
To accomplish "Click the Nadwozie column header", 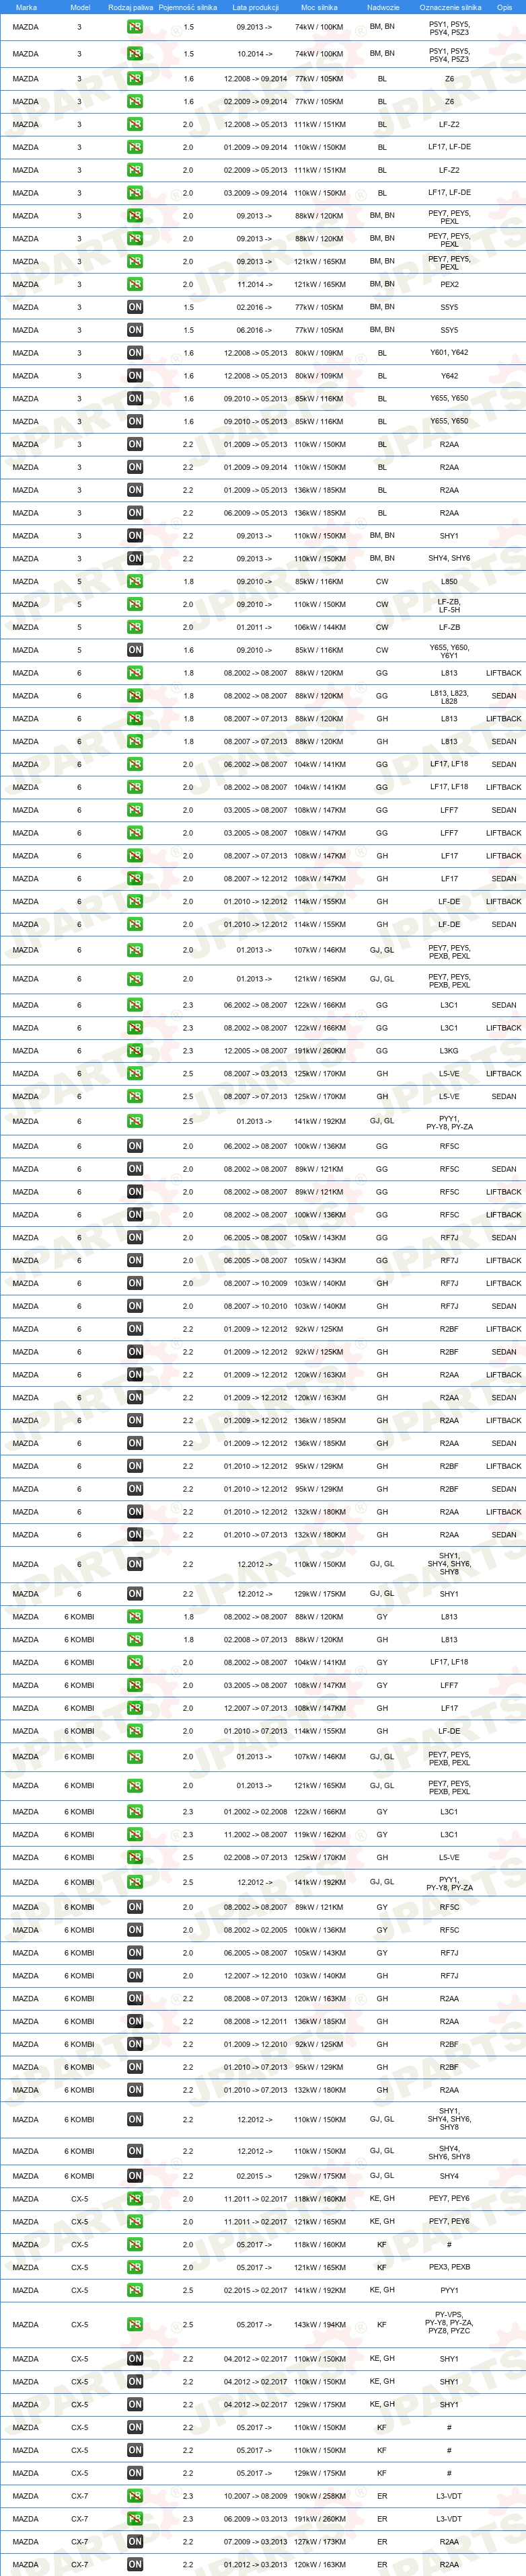I will click(x=383, y=7).
